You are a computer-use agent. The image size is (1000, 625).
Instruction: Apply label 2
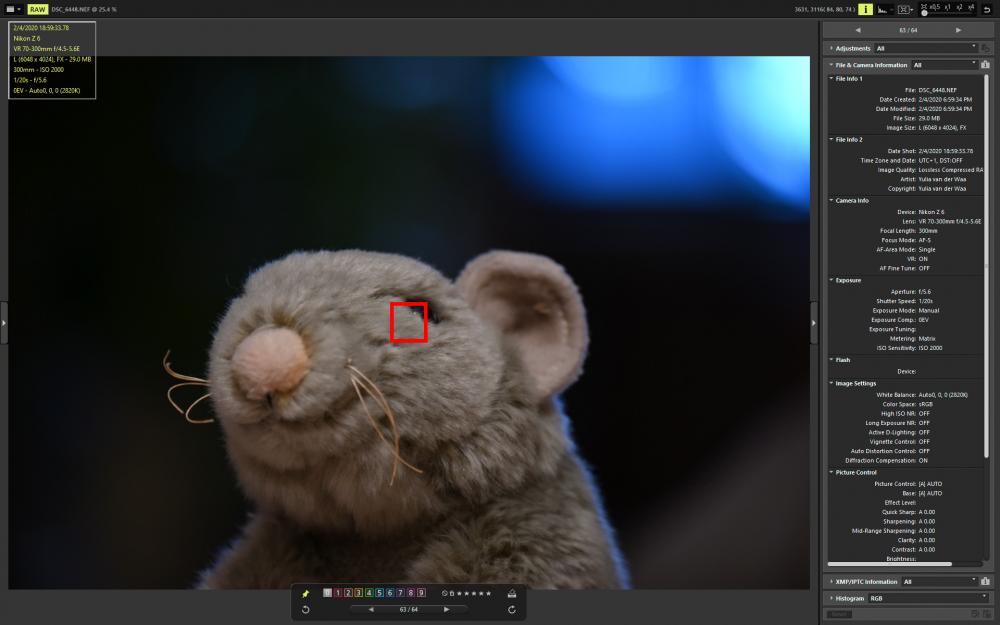click(x=348, y=593)
